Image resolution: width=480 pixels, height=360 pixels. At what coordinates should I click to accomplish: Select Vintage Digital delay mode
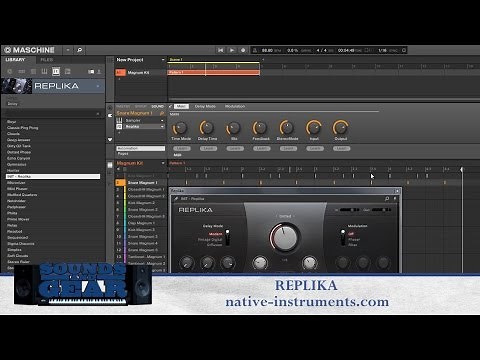[x=210, y=239]
